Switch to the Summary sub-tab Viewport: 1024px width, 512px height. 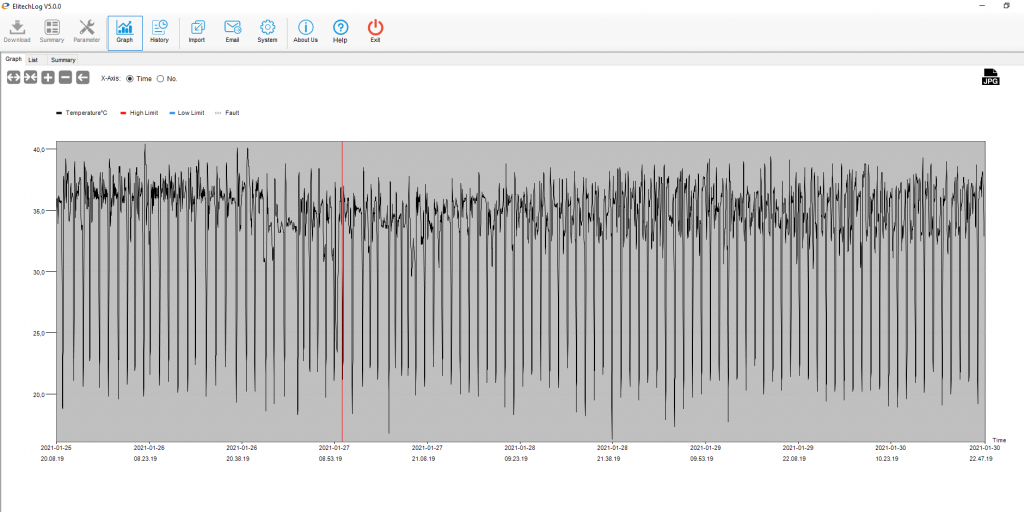(x=63, y=60)
